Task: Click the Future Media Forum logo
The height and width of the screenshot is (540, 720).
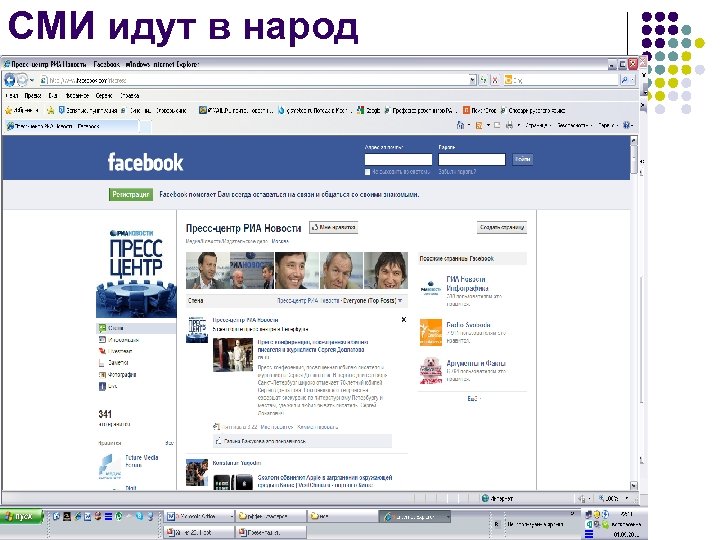Action: [x=109, y=466]
